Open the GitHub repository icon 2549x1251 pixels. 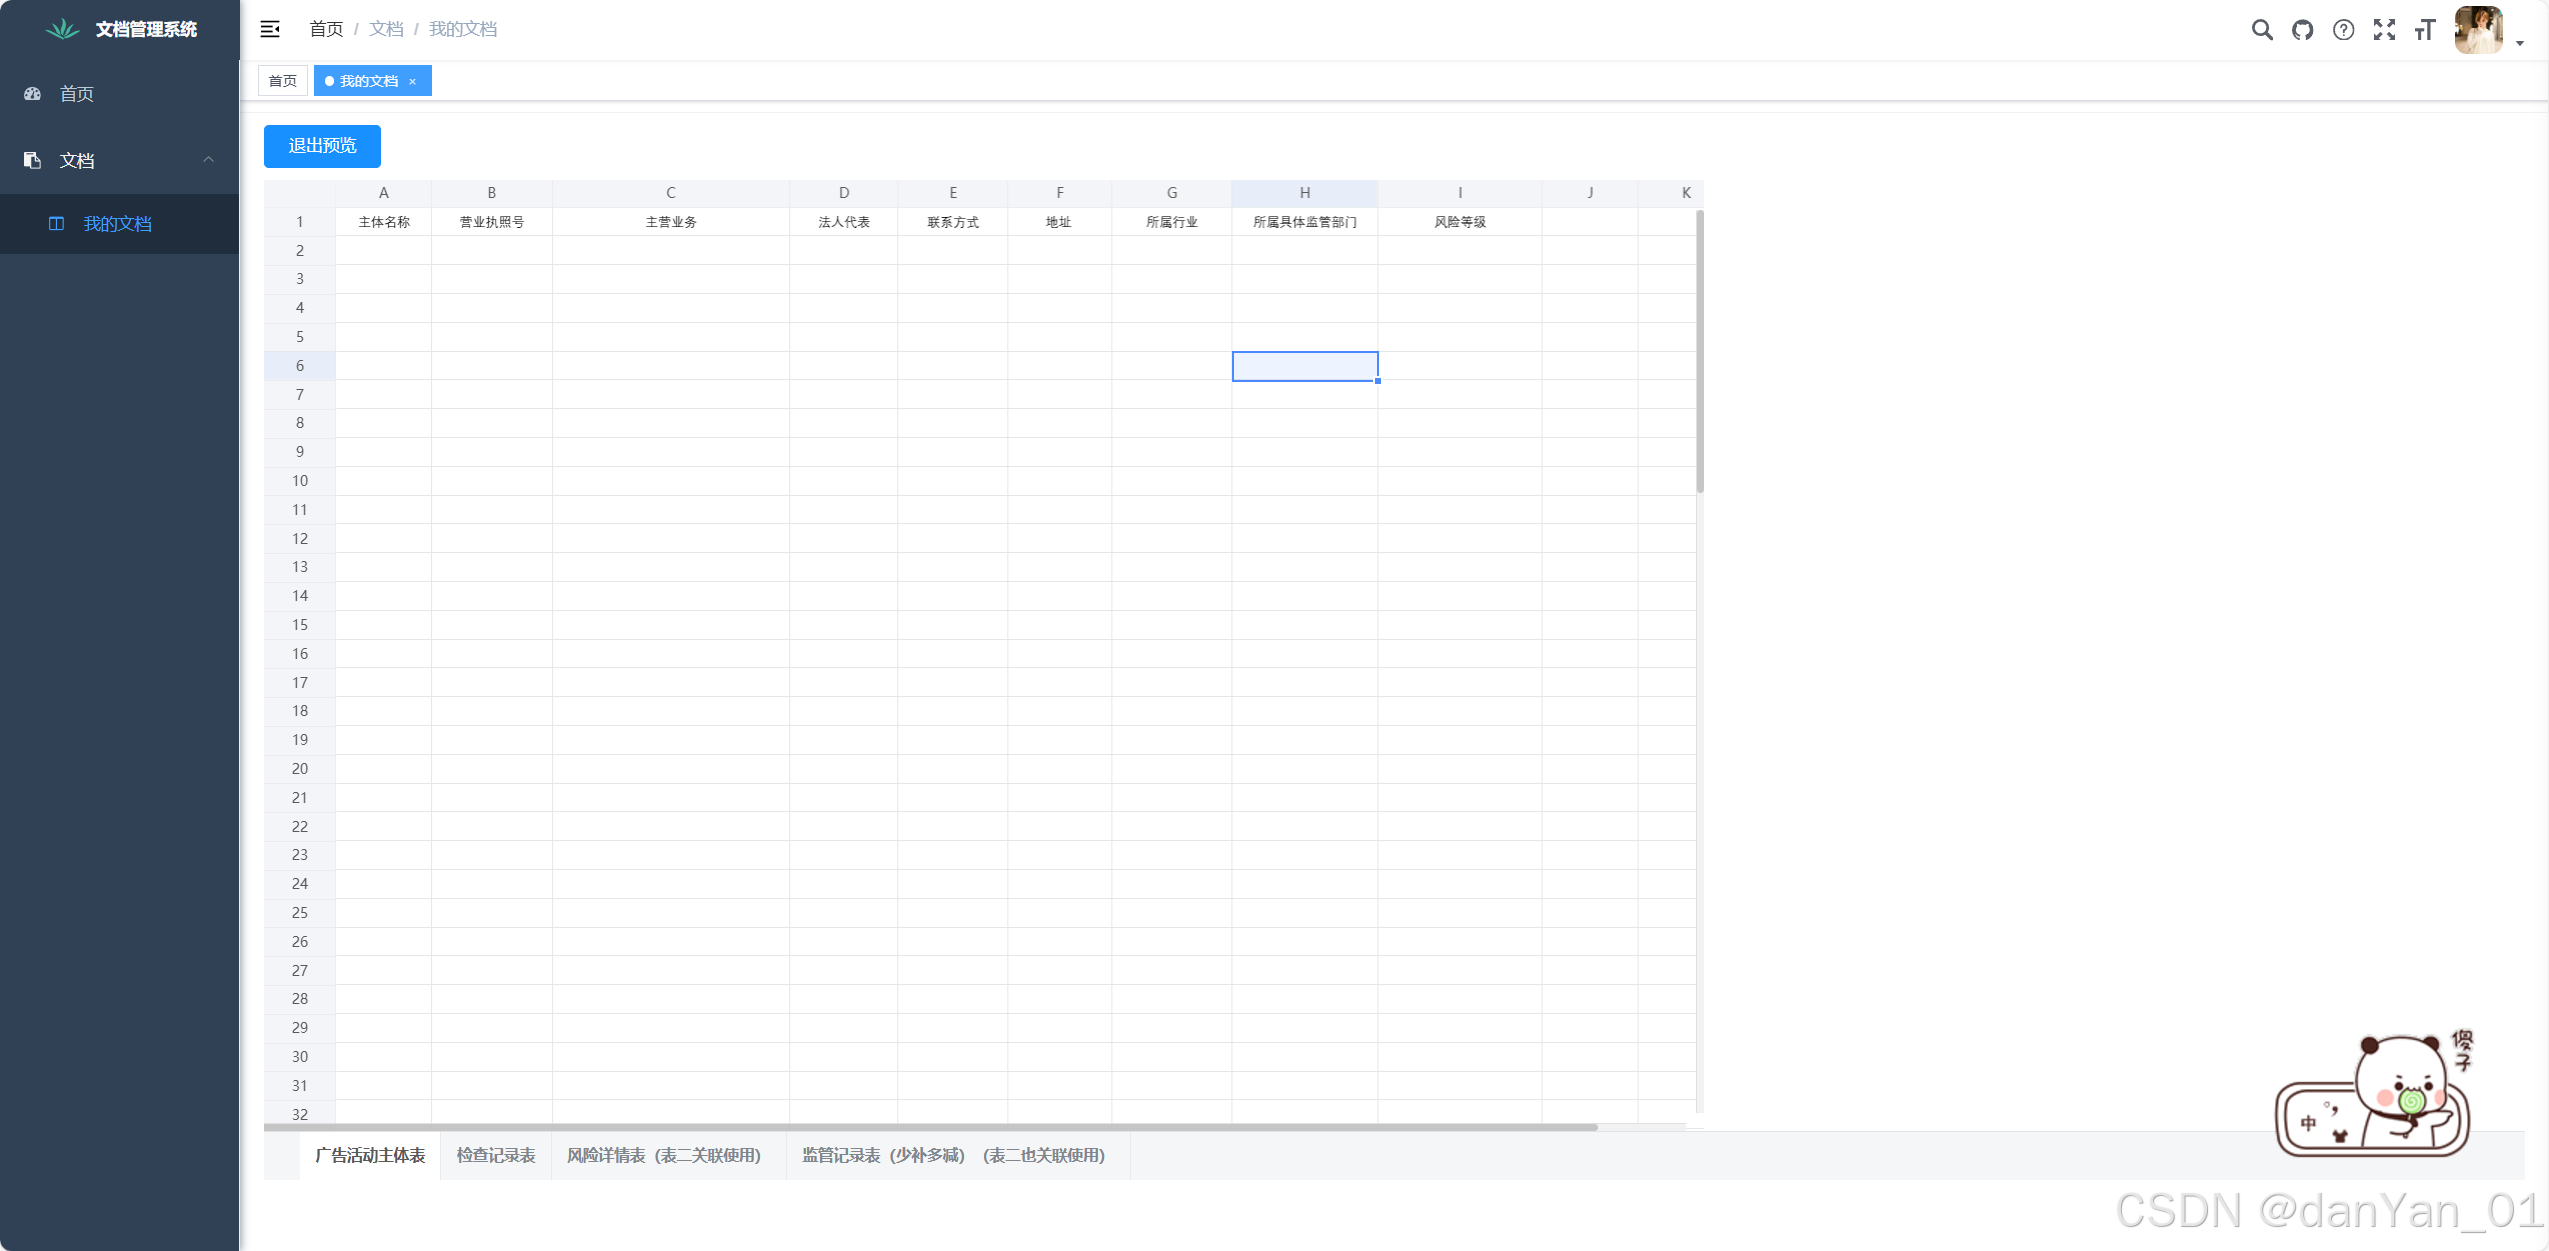(x=2302, y=30)
